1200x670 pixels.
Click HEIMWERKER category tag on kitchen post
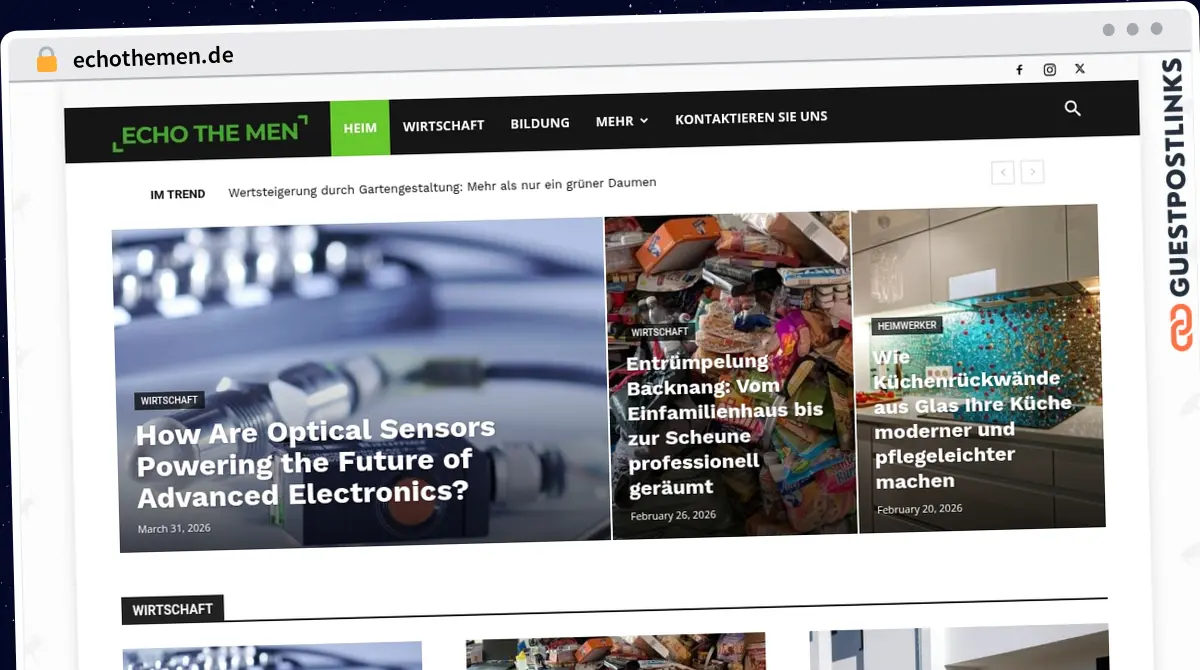point(907,326)
